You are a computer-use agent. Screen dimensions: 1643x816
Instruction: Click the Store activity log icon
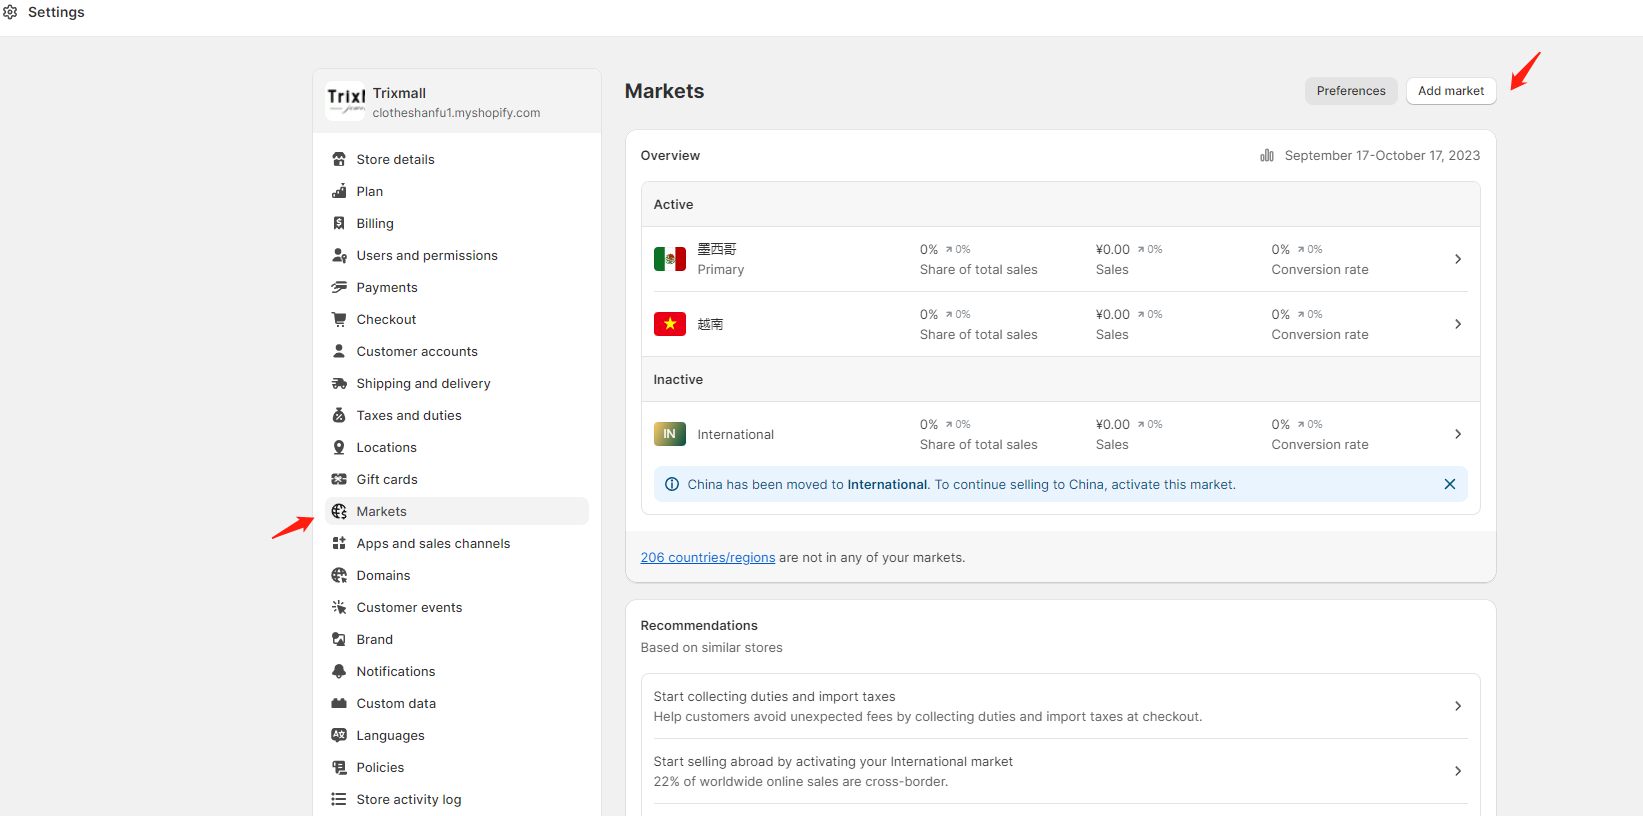tap(339, 799)
